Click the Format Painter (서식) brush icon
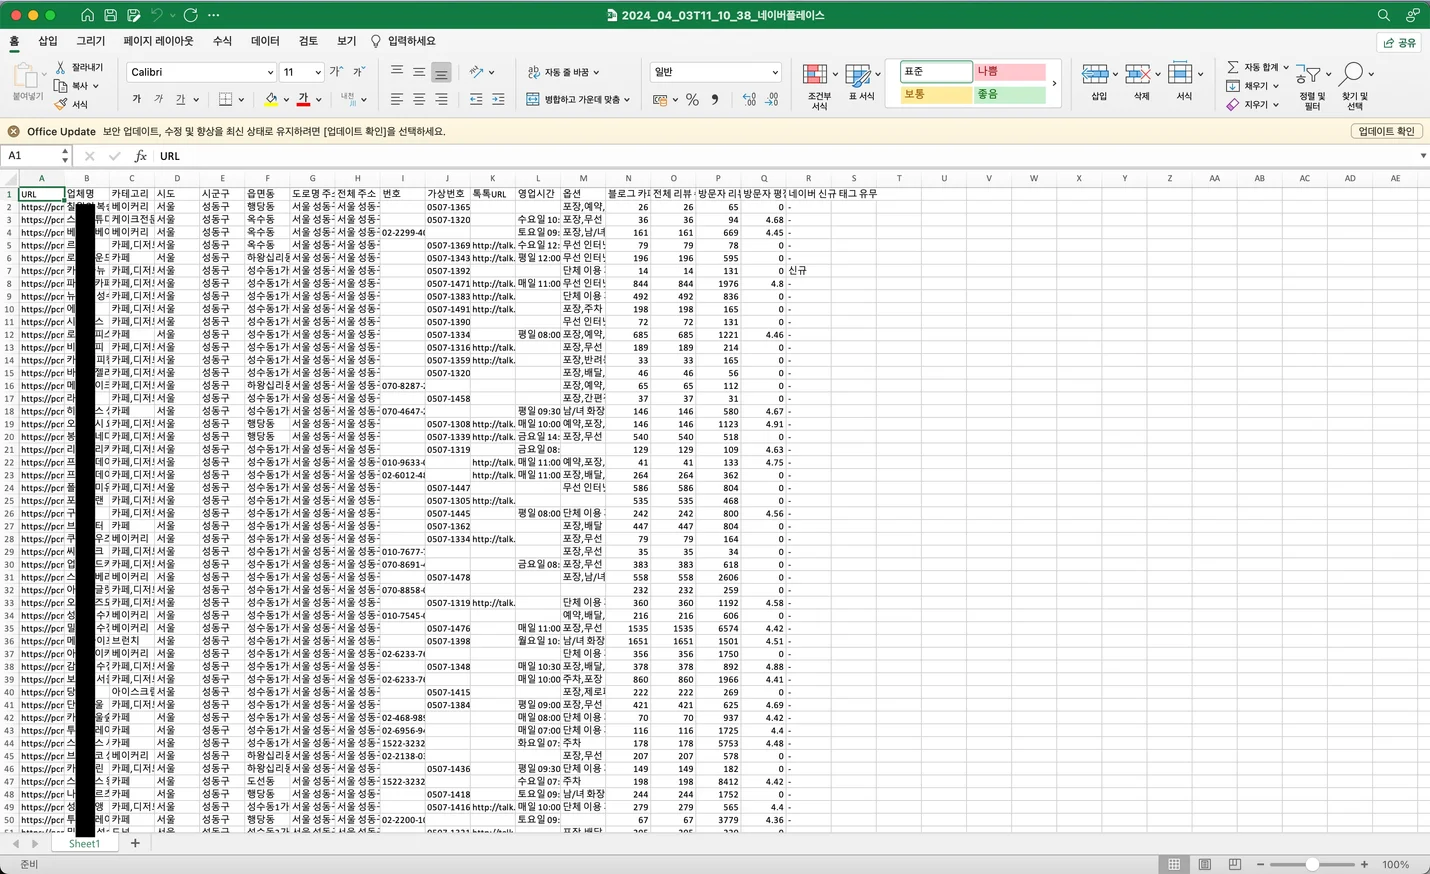 [61, 104]
